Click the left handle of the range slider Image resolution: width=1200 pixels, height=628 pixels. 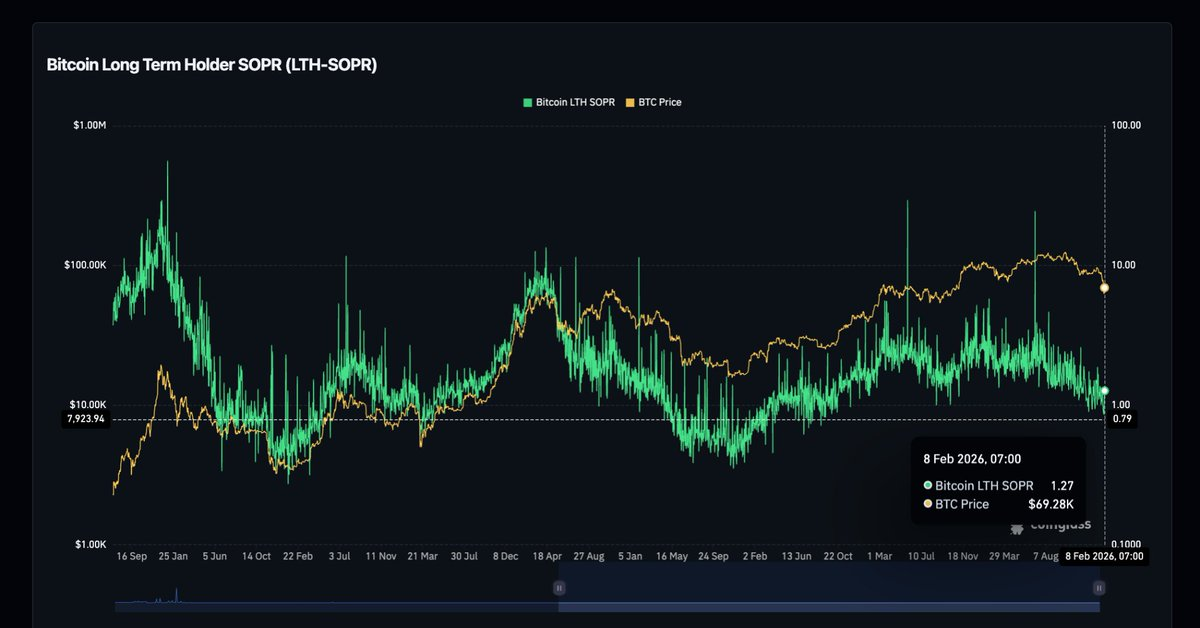pos(559,588)
